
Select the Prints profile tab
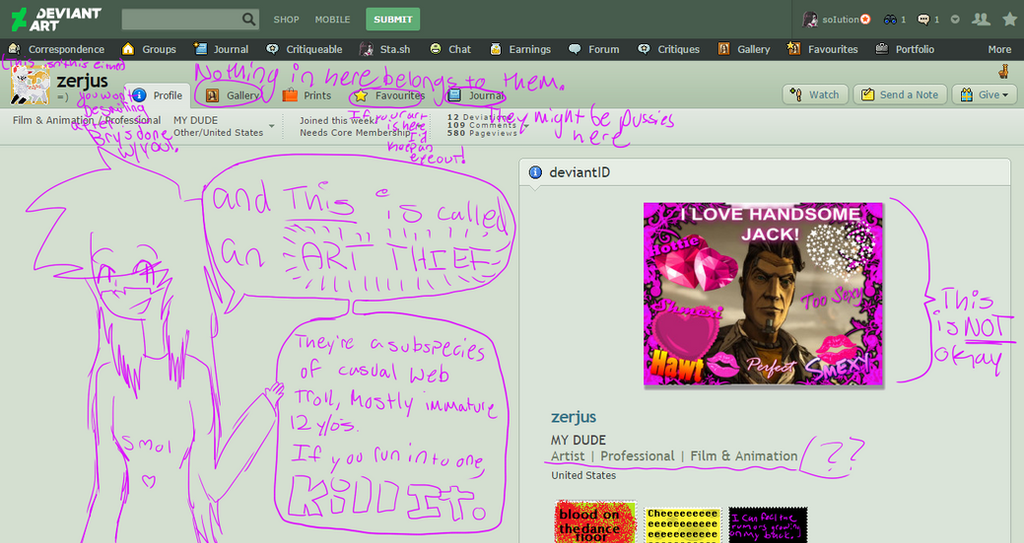(x=307, y=95)
